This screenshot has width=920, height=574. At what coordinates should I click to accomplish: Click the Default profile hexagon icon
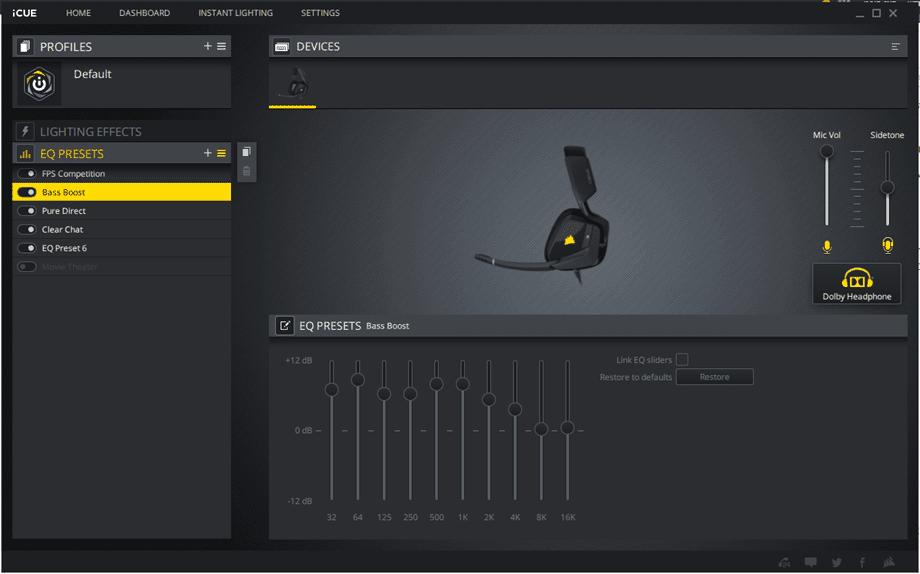tap(39, 84)
